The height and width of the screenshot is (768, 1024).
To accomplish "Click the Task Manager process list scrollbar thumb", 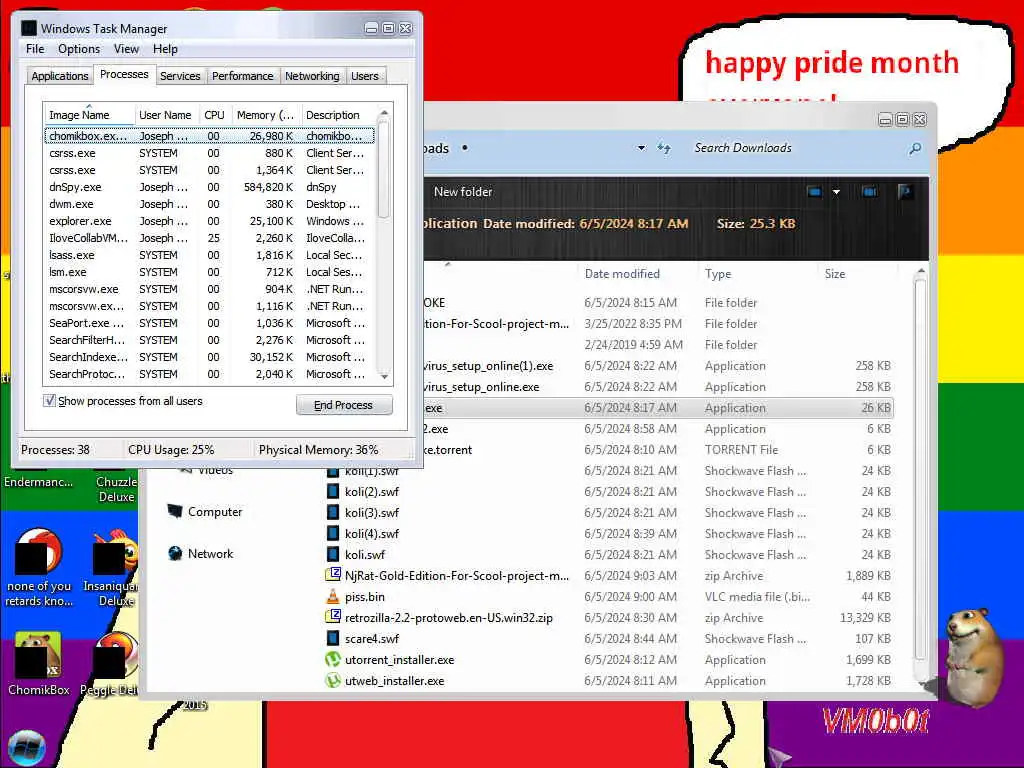I will pos(384,171).
